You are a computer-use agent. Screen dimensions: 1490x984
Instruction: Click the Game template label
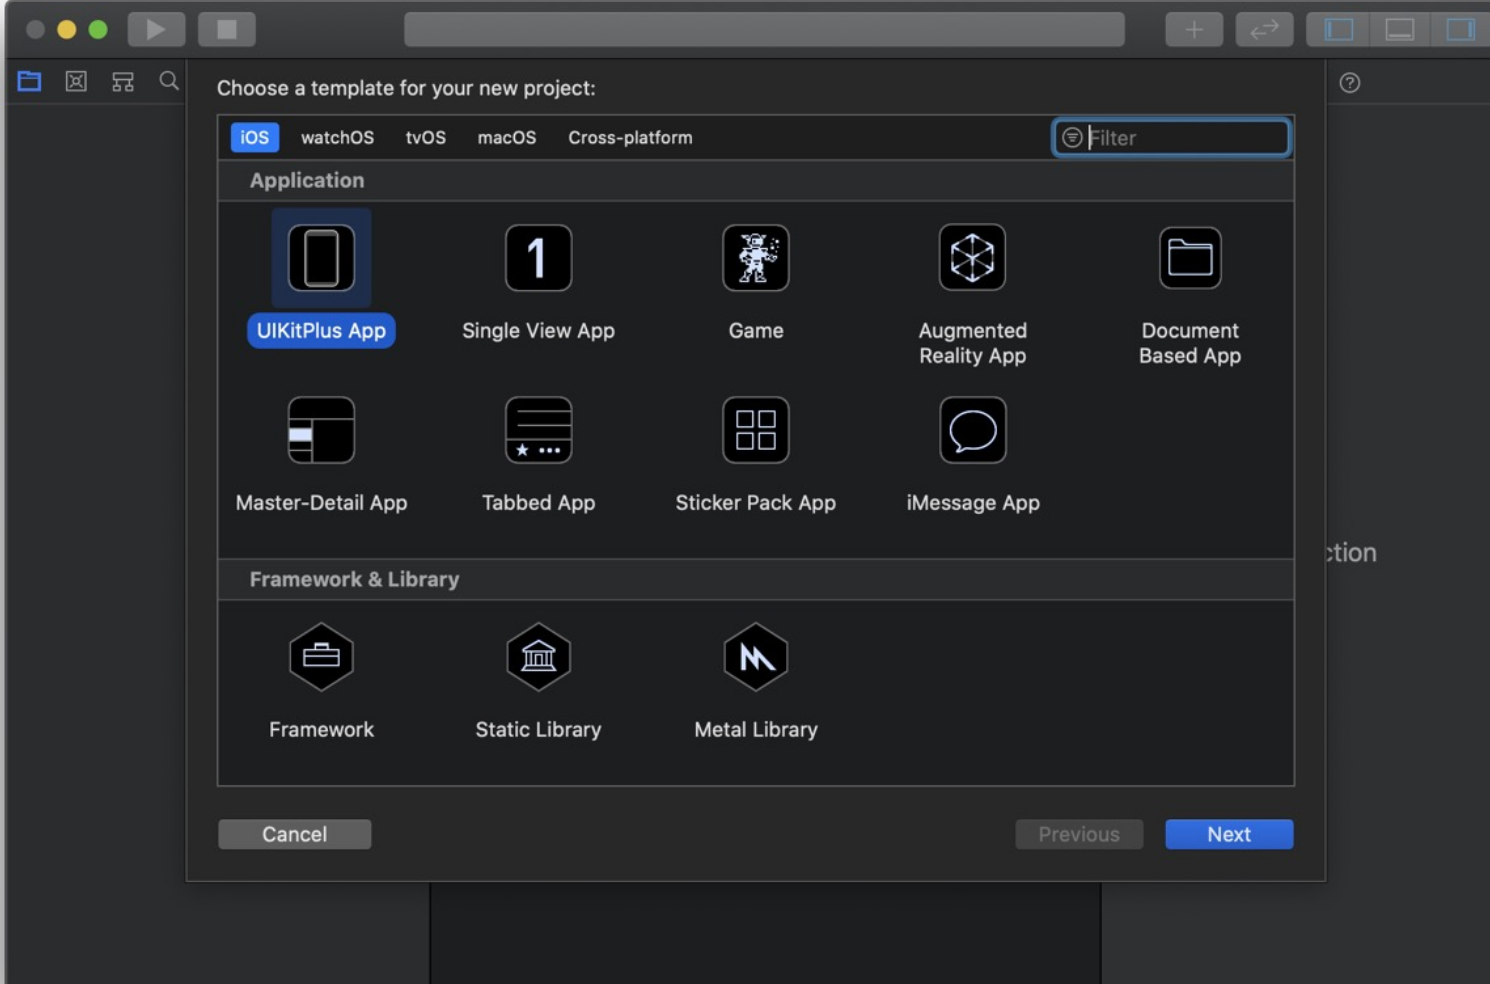(756, 331)
